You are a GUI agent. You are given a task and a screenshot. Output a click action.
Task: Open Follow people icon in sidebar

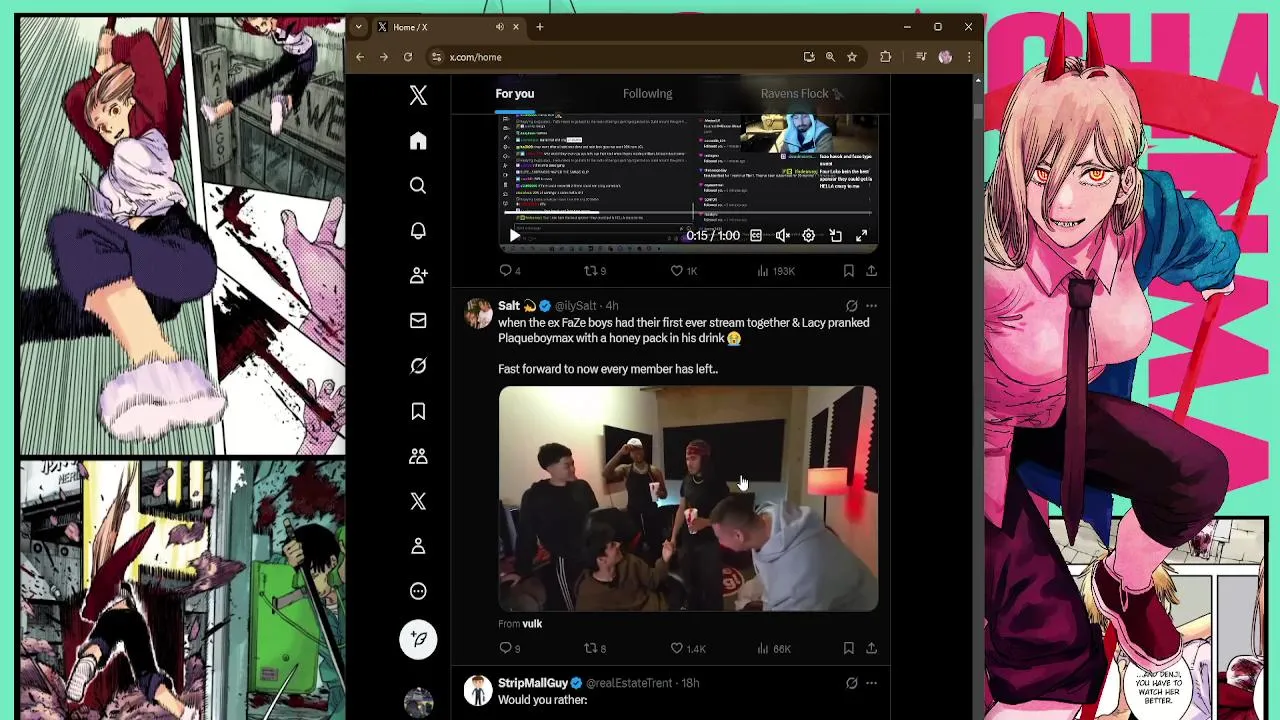pyautogui.click(x=418, y=275)
